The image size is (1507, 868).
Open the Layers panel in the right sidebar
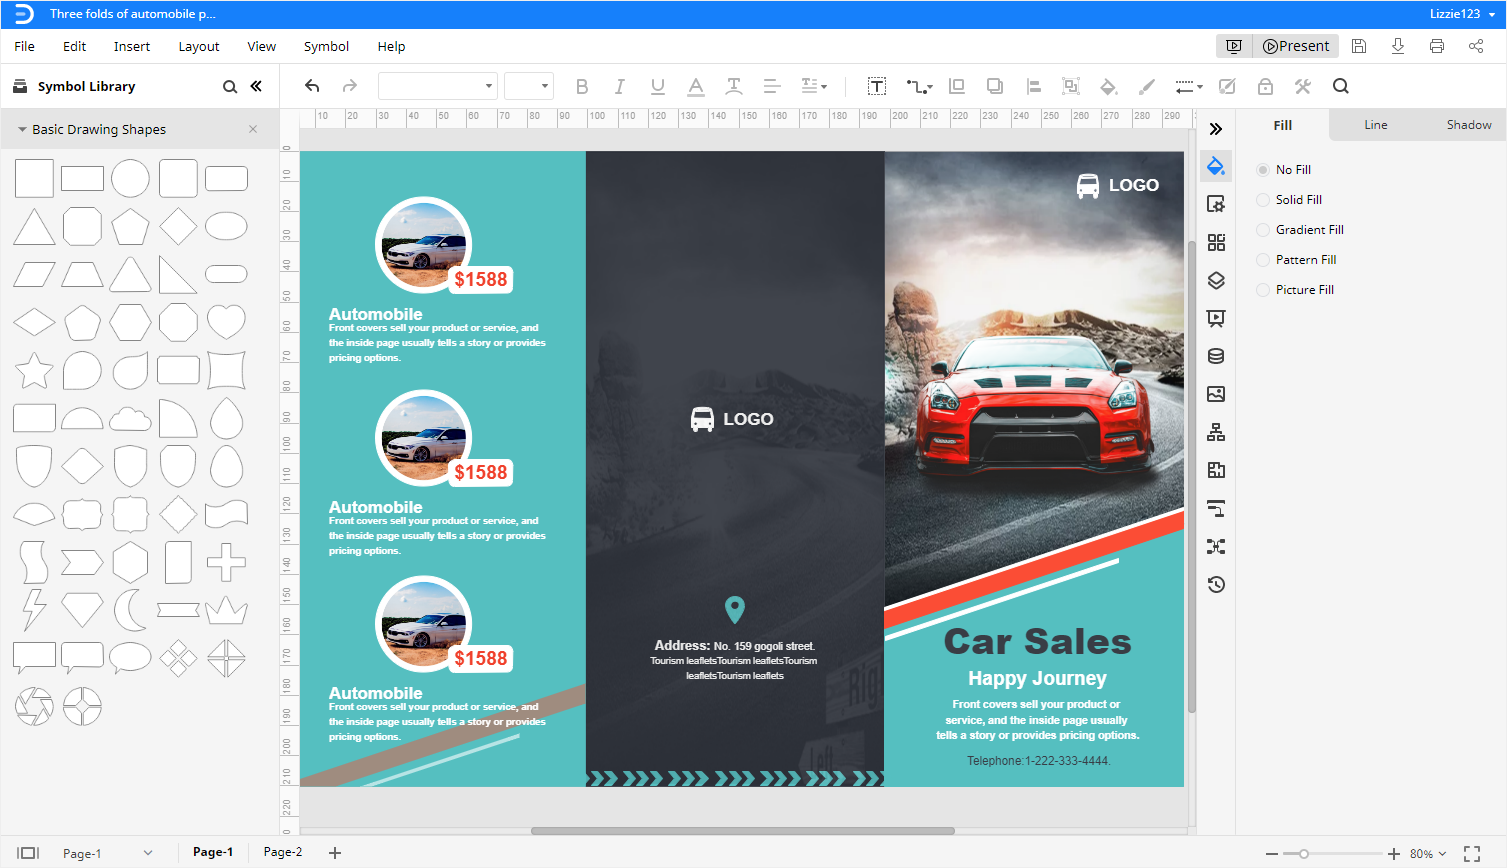pos(1216,281)
